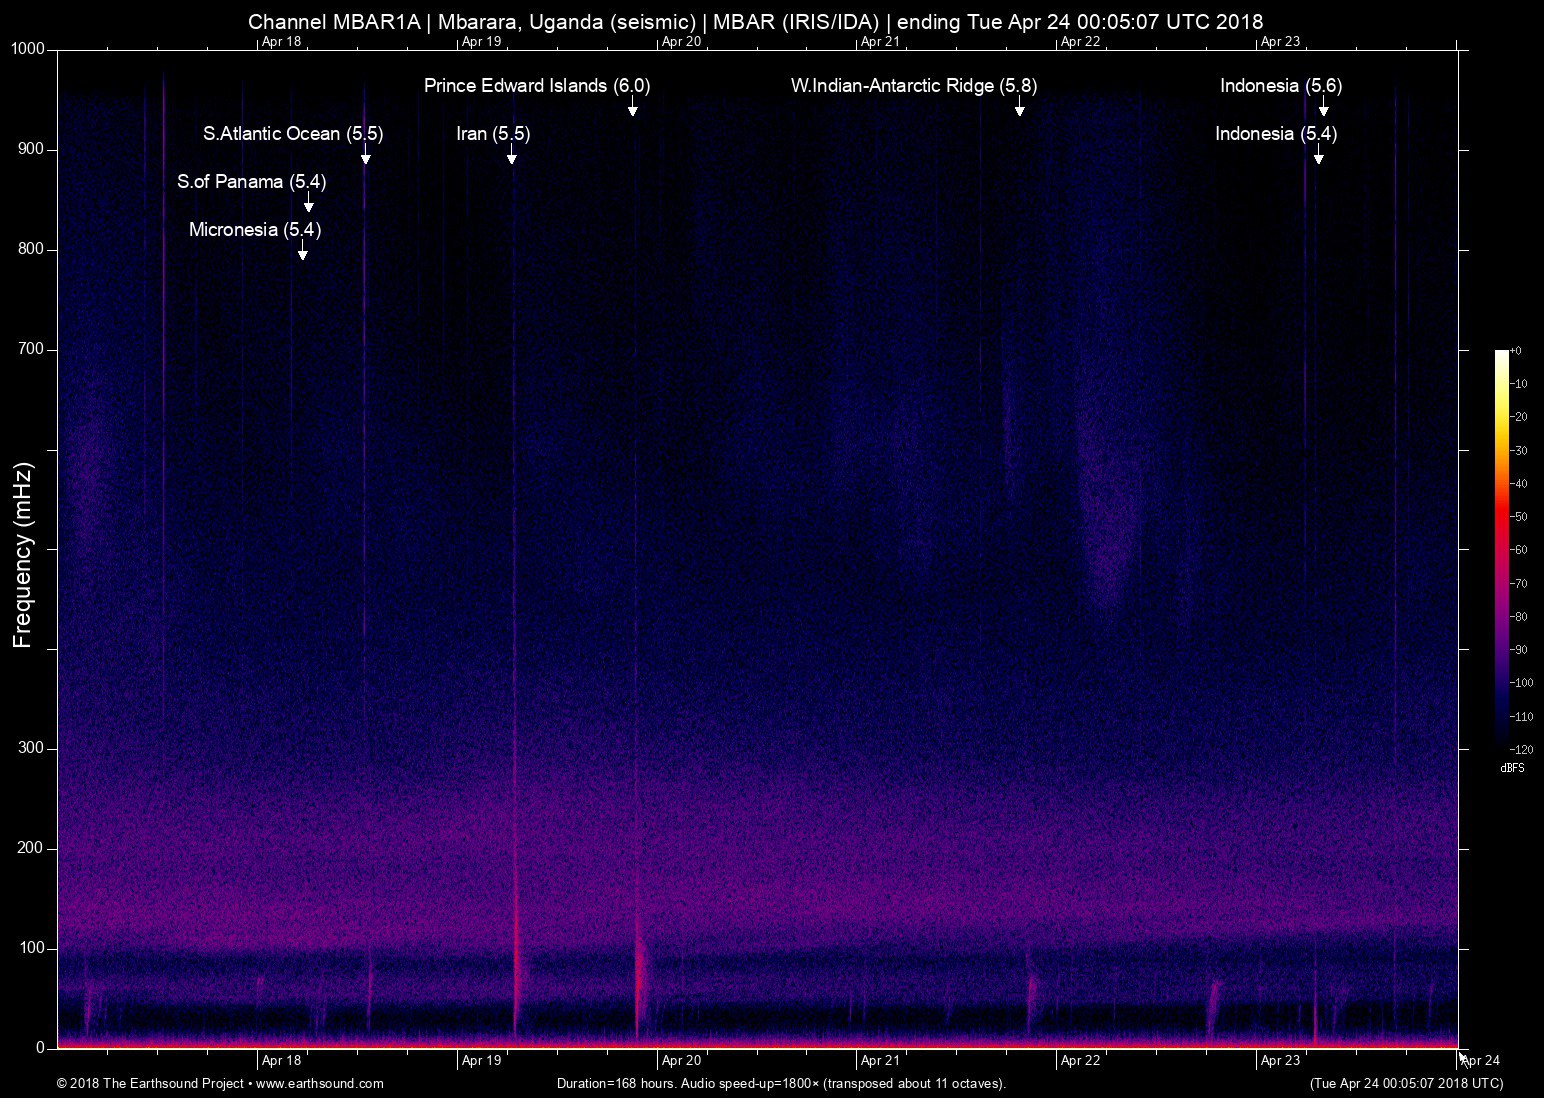Click the arrow beneath Indonesia (5.4) label
Image resolution: width=1544 pixels, height=1098 pixels.
click(1318, 156)
